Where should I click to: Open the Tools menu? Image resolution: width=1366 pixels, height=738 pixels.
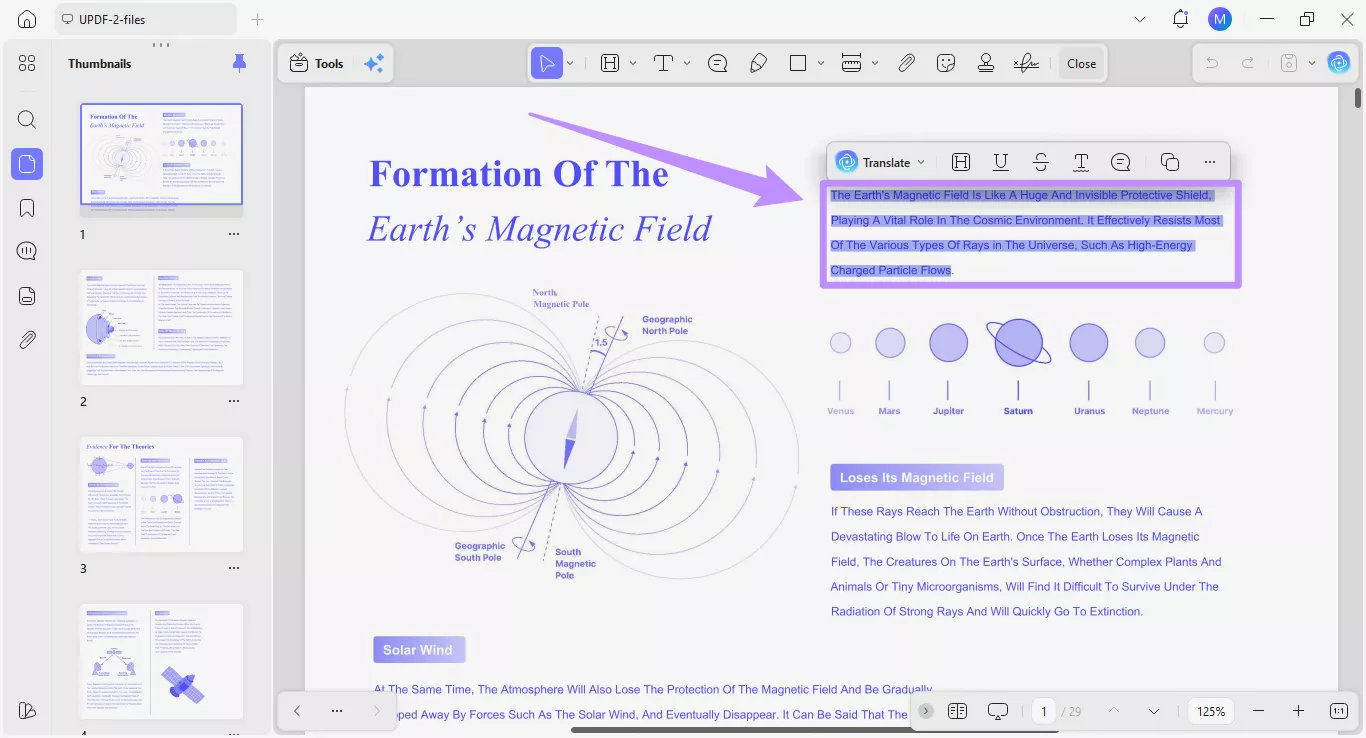(316, 62)
